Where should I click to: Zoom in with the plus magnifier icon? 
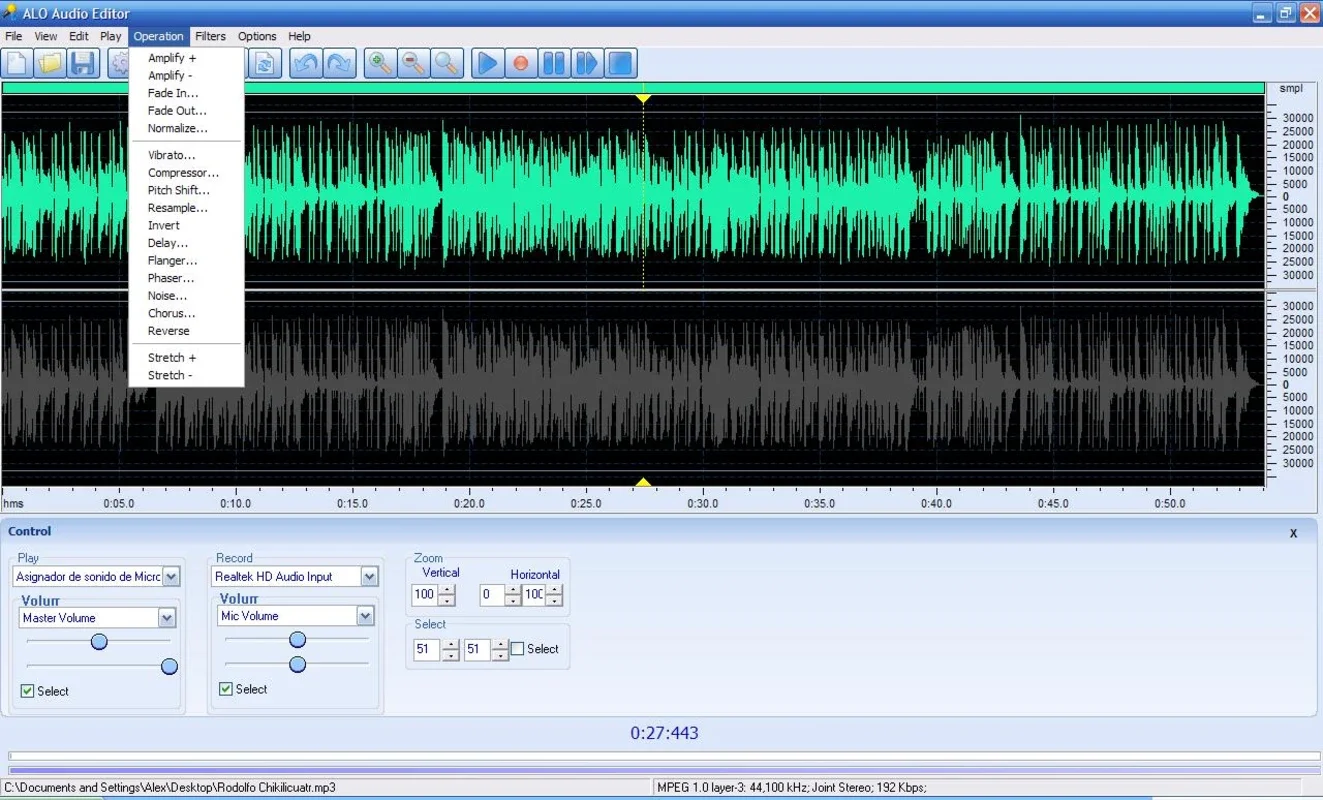(x=380, y=63)
